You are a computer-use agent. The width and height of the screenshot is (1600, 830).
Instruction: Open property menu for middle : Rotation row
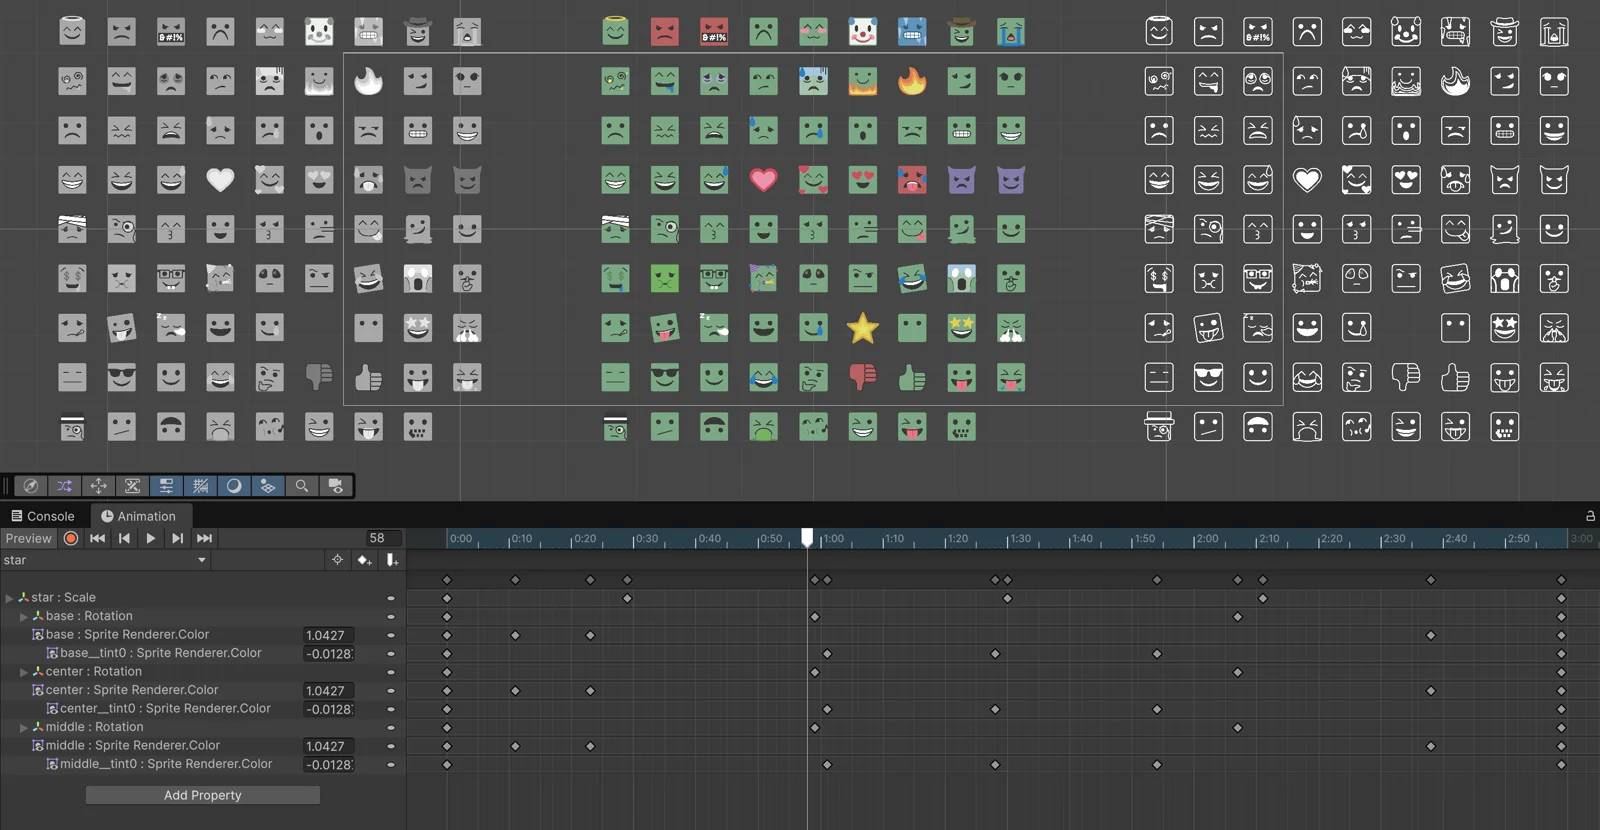point(391,728)
